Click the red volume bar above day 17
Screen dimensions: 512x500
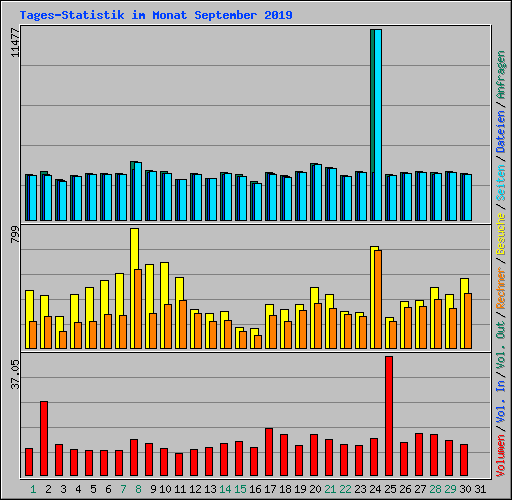tap(269, 452)
